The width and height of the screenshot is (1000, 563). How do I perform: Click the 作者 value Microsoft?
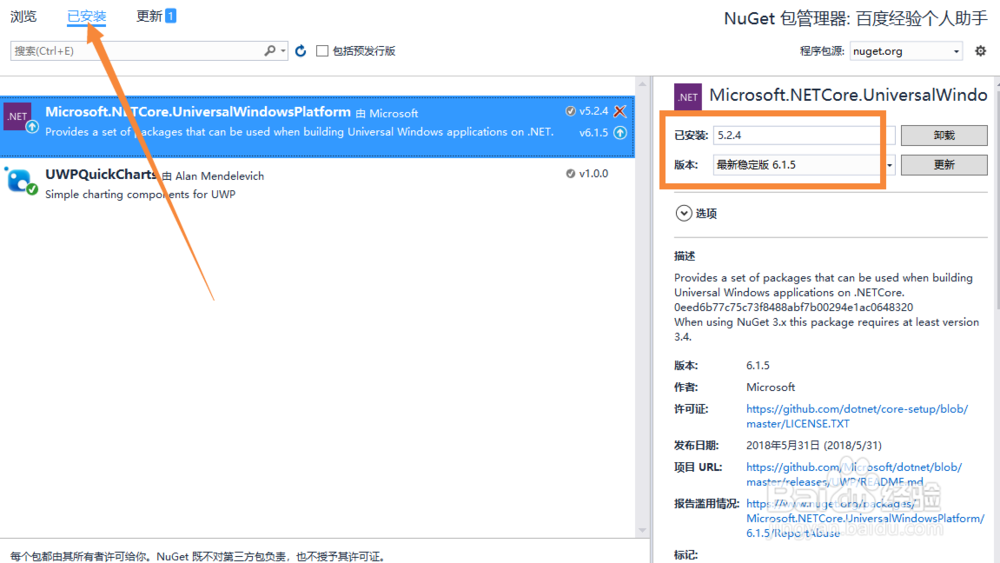[770, 387]
